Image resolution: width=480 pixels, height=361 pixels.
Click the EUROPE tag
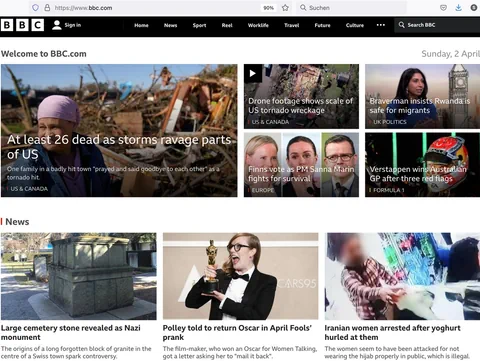263,190
